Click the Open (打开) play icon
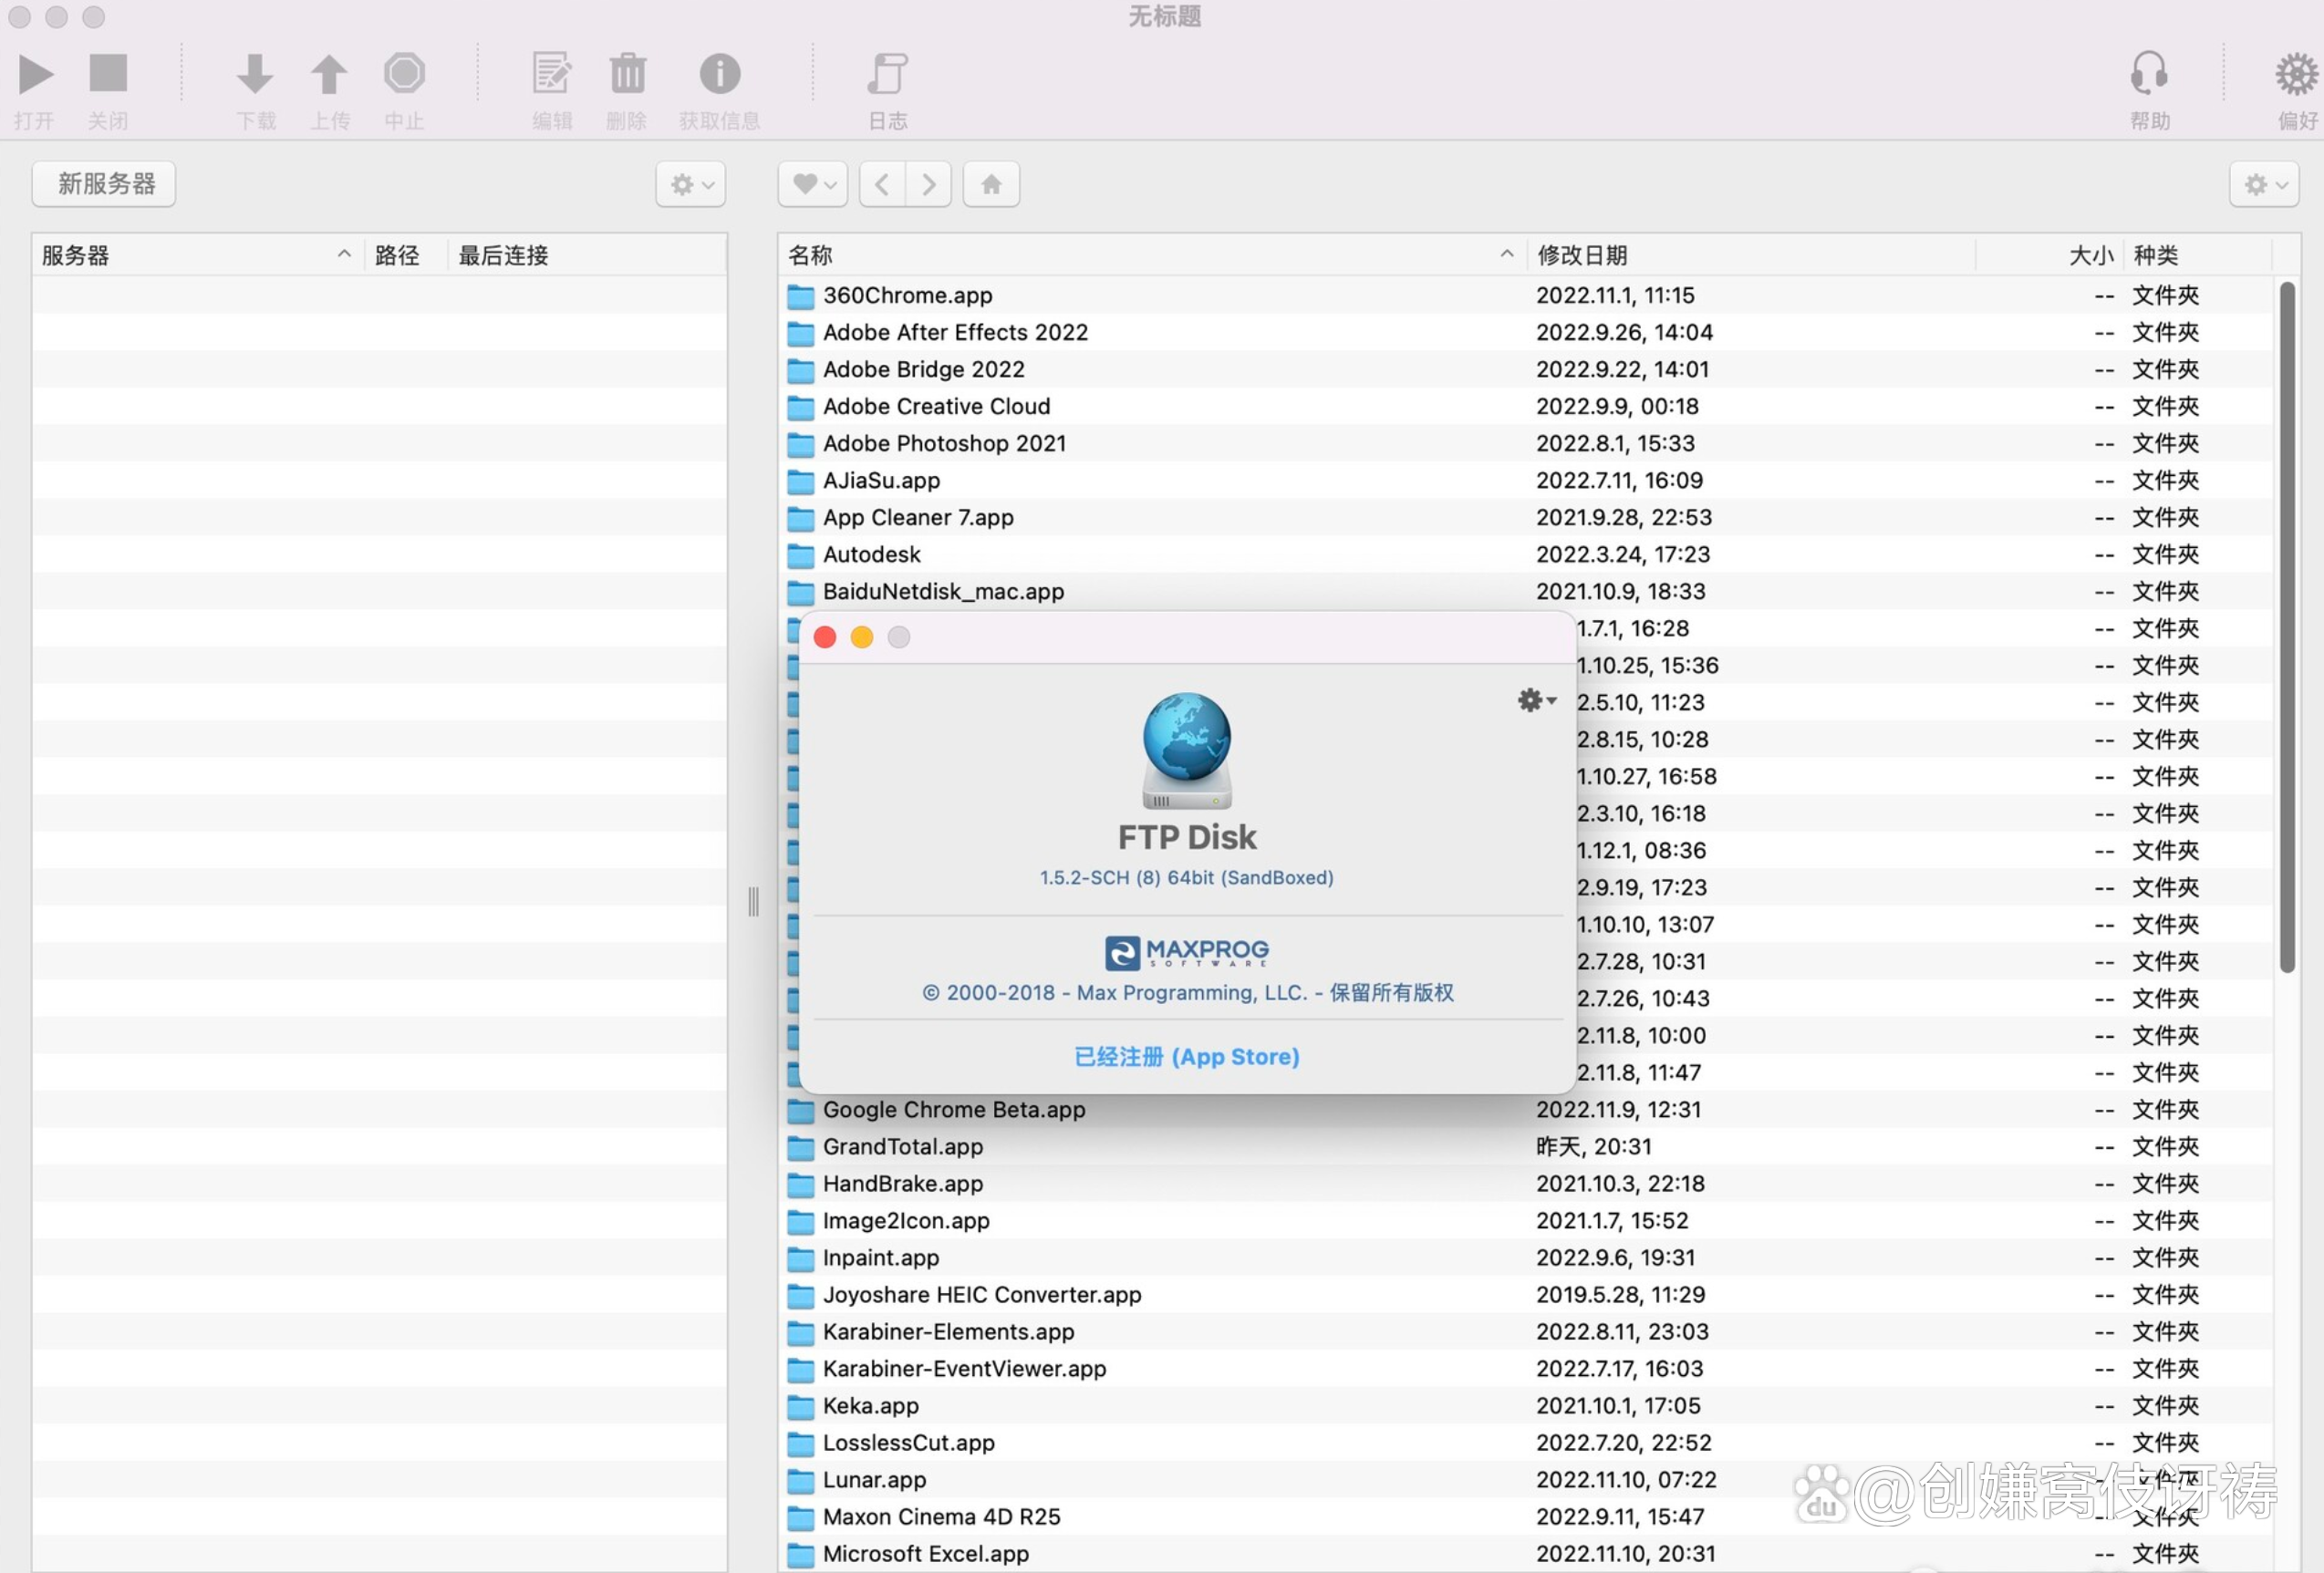Screen dimensions: 2324x1573 pyautogui.click(x=35, y=74)
